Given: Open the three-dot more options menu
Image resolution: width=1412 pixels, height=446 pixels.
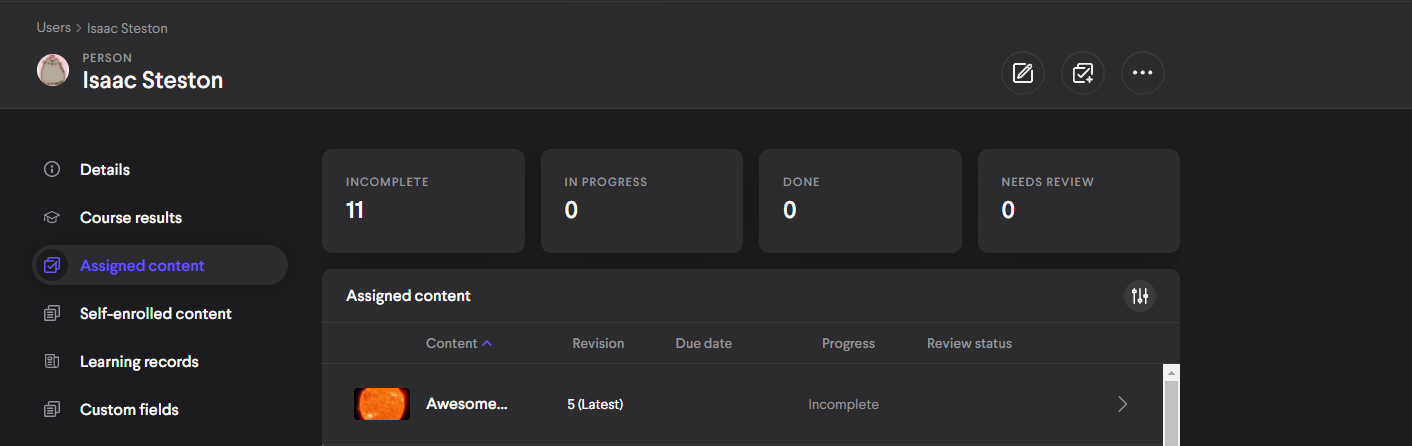Looking at the screenshot, I should coord(1142,73).
